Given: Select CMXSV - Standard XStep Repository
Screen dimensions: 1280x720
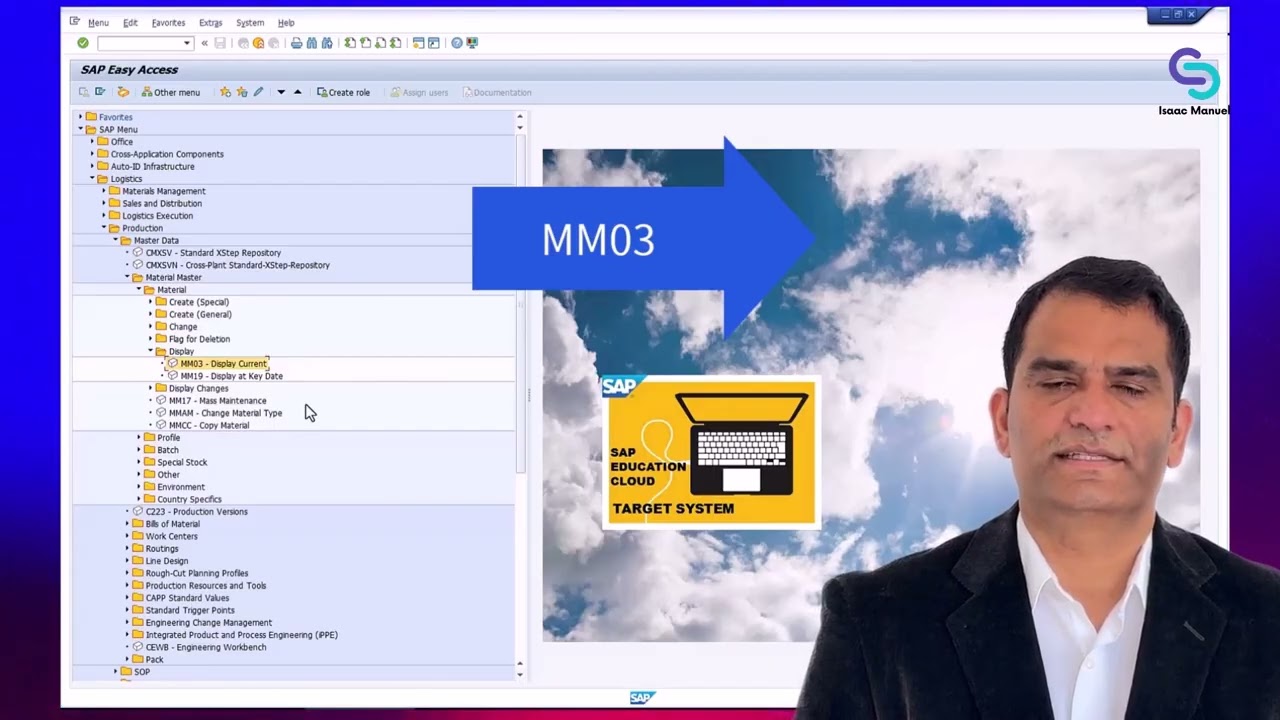Looking at the screenshot, I should pos(213,253).
